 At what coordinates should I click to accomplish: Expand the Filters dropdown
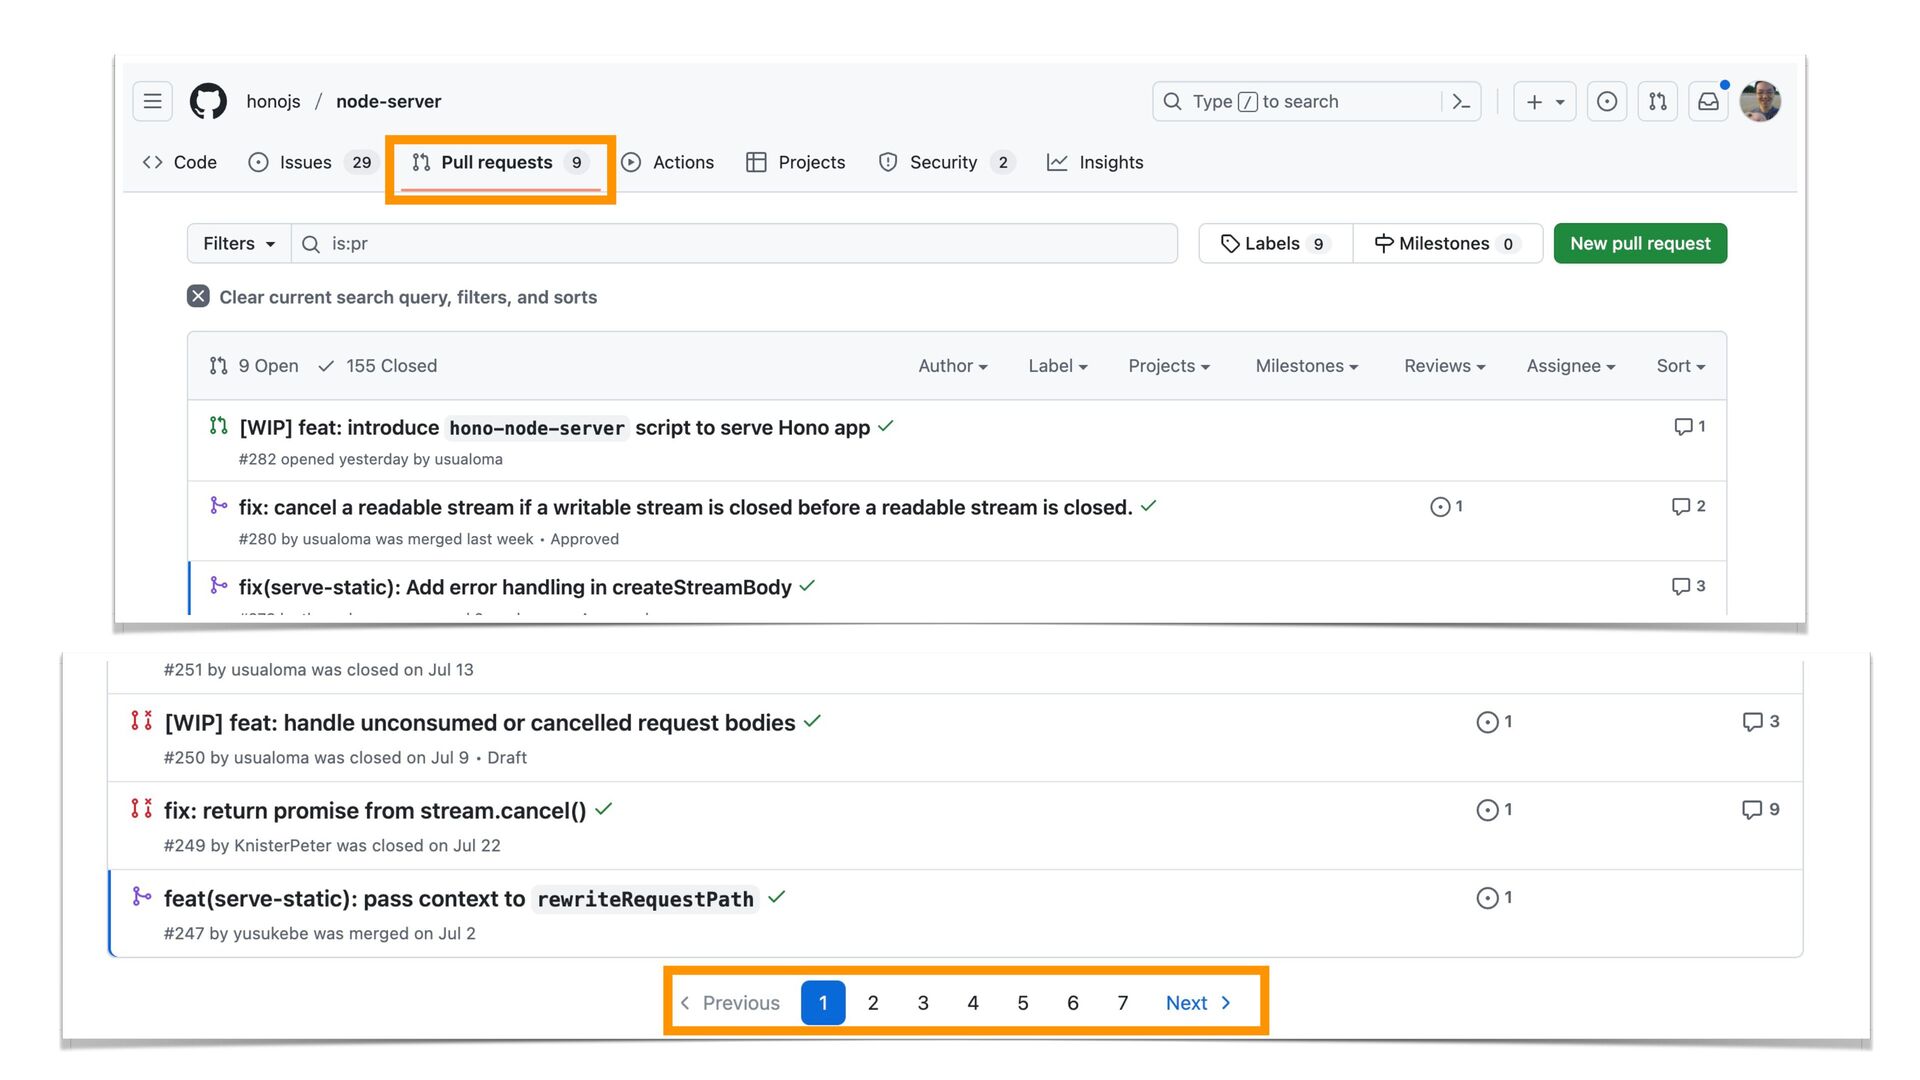tap(238, 243)
